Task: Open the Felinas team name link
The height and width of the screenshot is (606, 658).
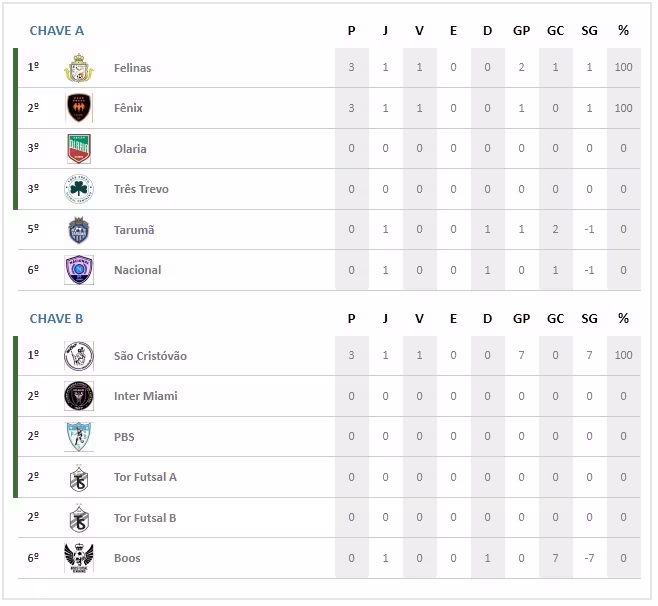Action: [x=132, y=68]
